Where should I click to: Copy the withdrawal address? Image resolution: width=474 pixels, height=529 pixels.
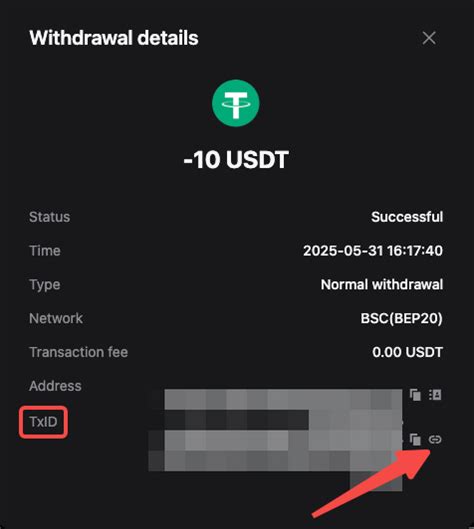(x=415, y=395)
